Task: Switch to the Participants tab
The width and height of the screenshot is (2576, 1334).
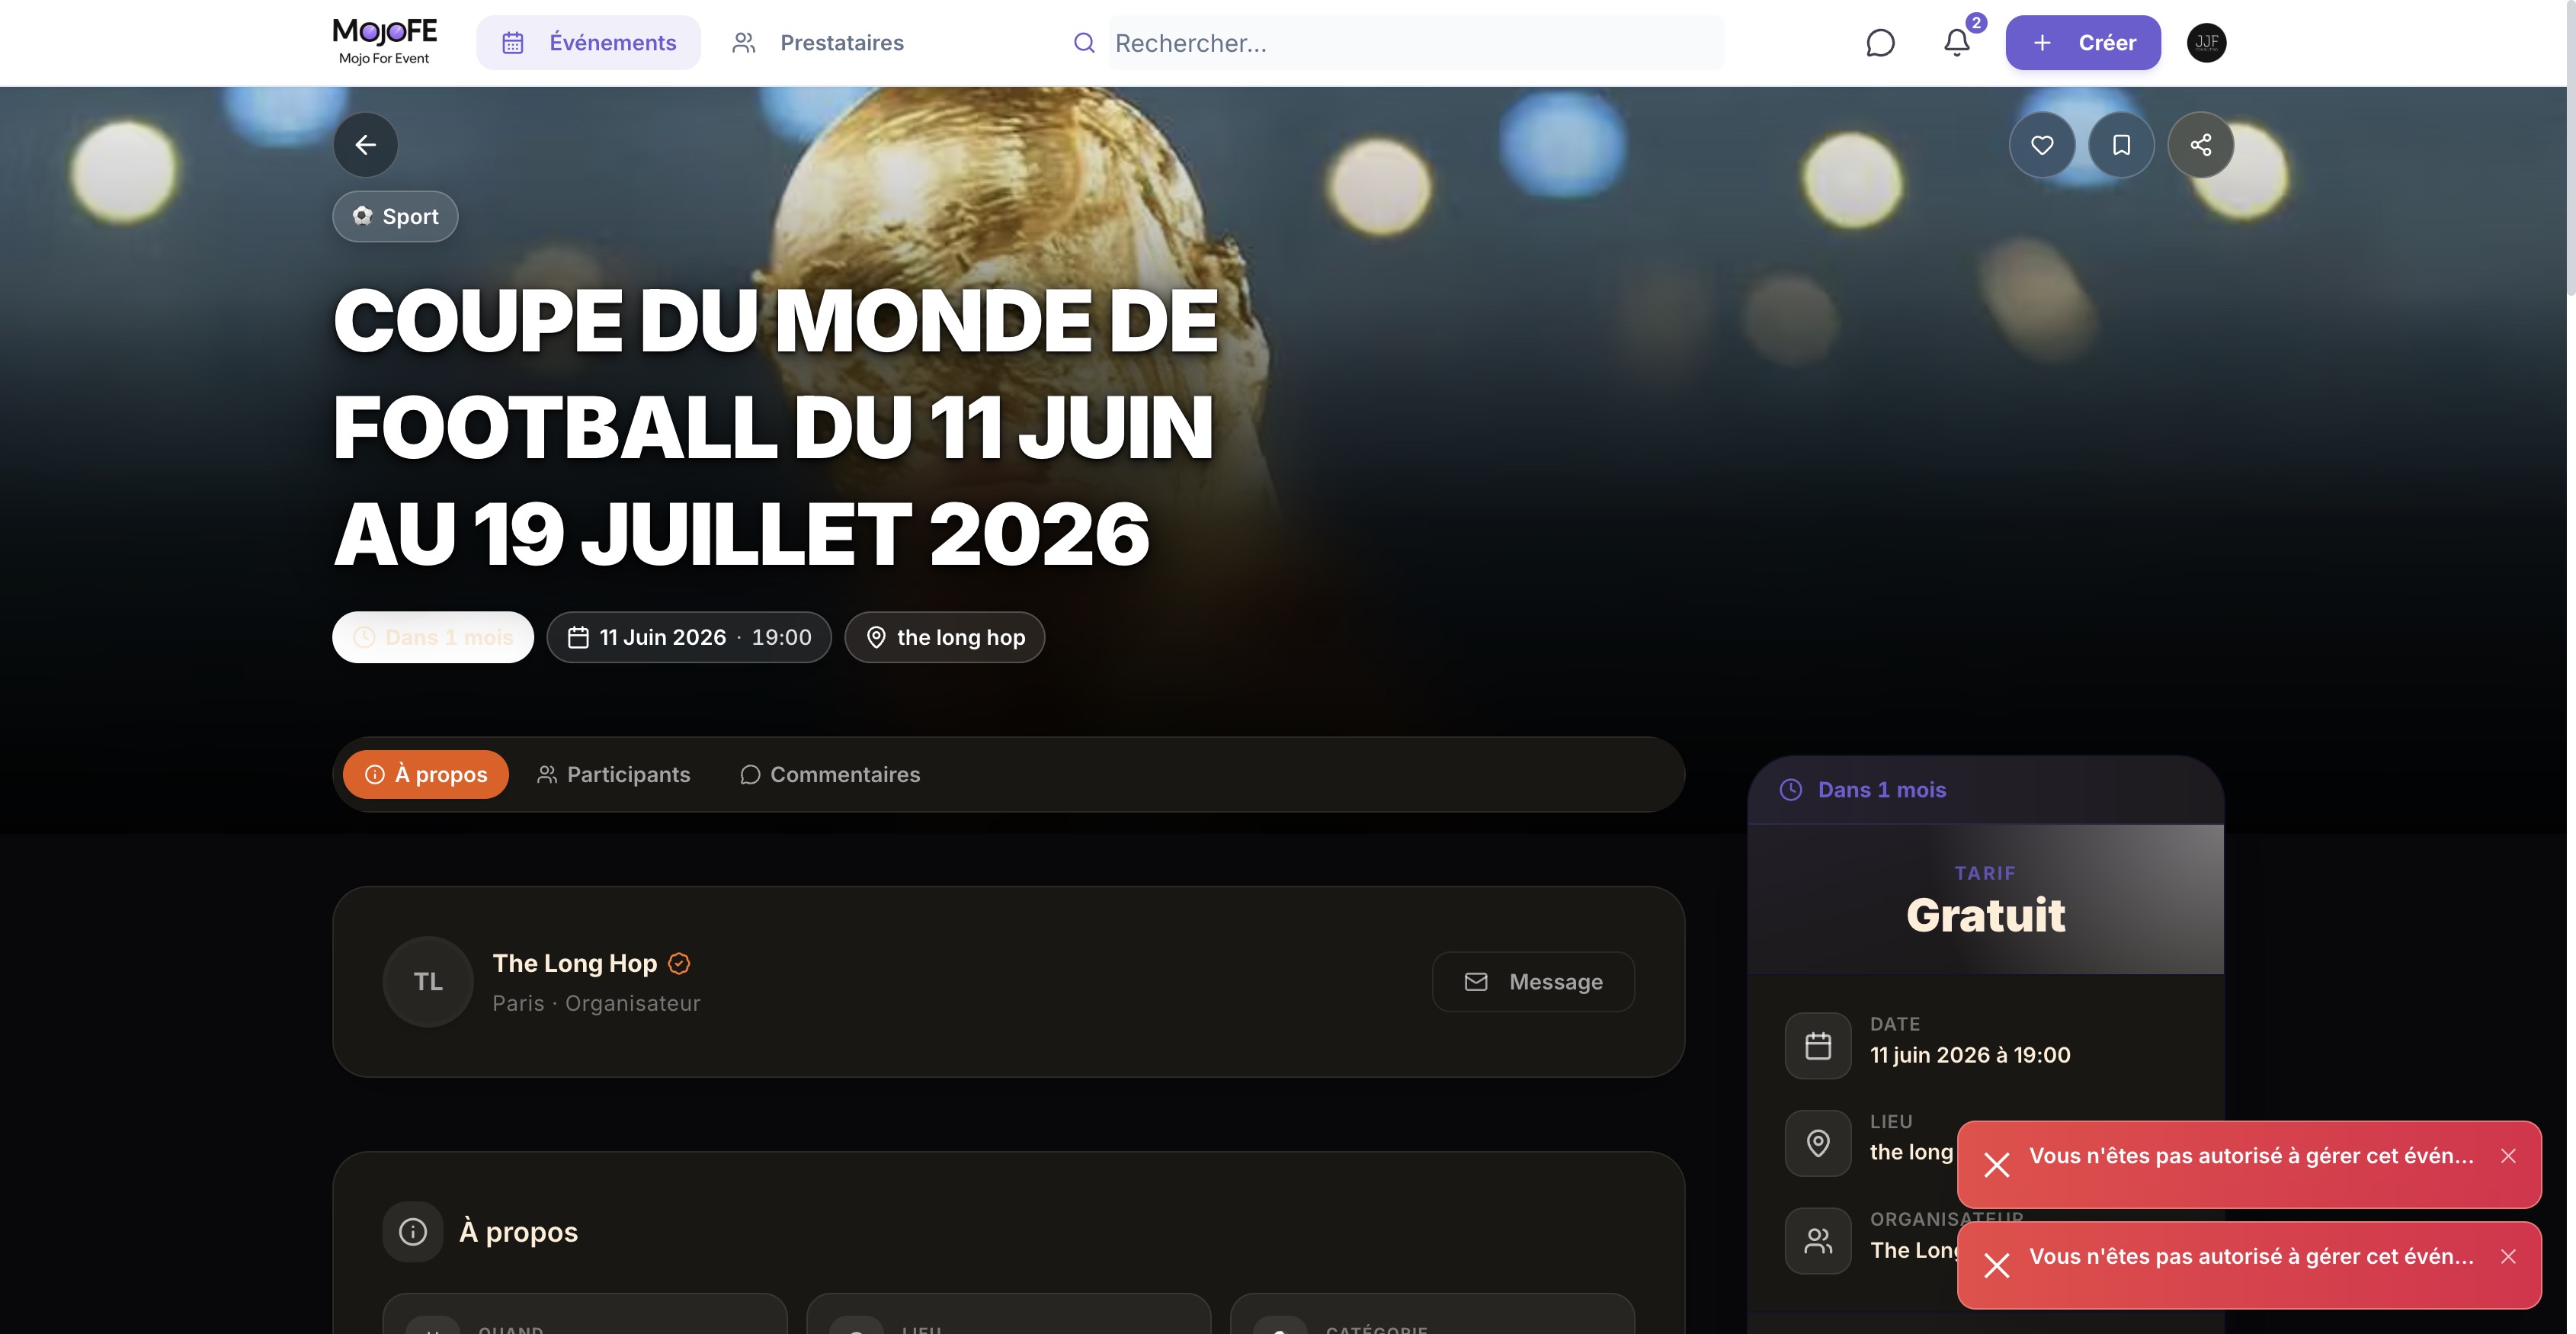Action: point(613,775)
